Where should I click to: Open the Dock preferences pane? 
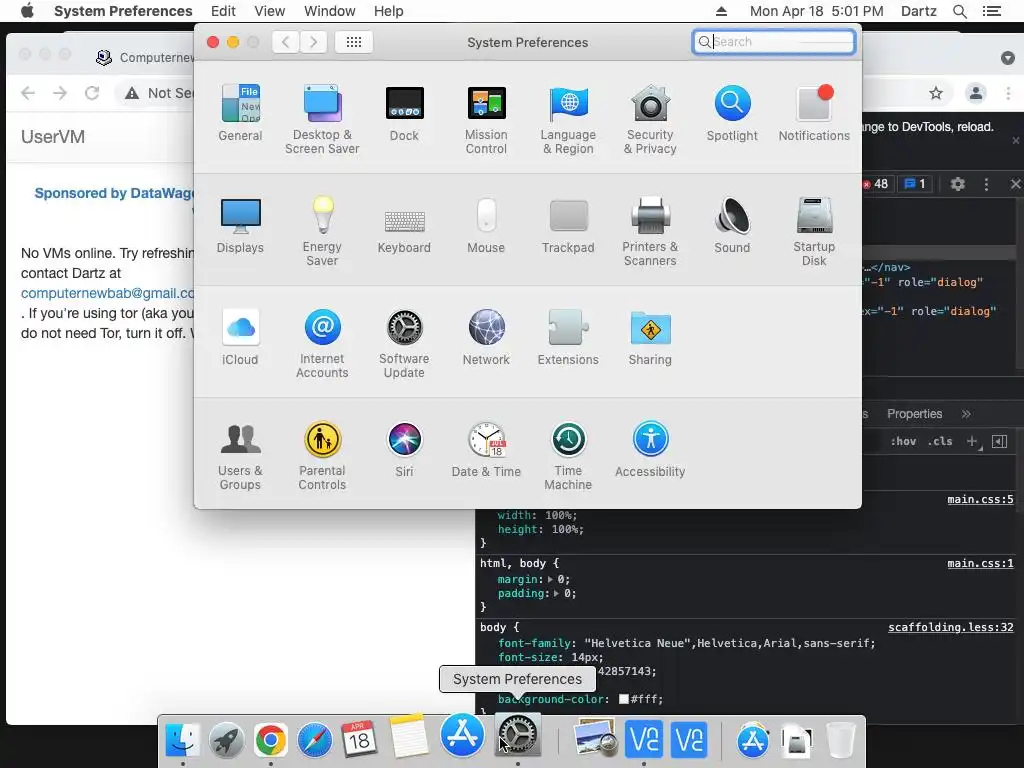pyautogui.click(x=404, y=113)
